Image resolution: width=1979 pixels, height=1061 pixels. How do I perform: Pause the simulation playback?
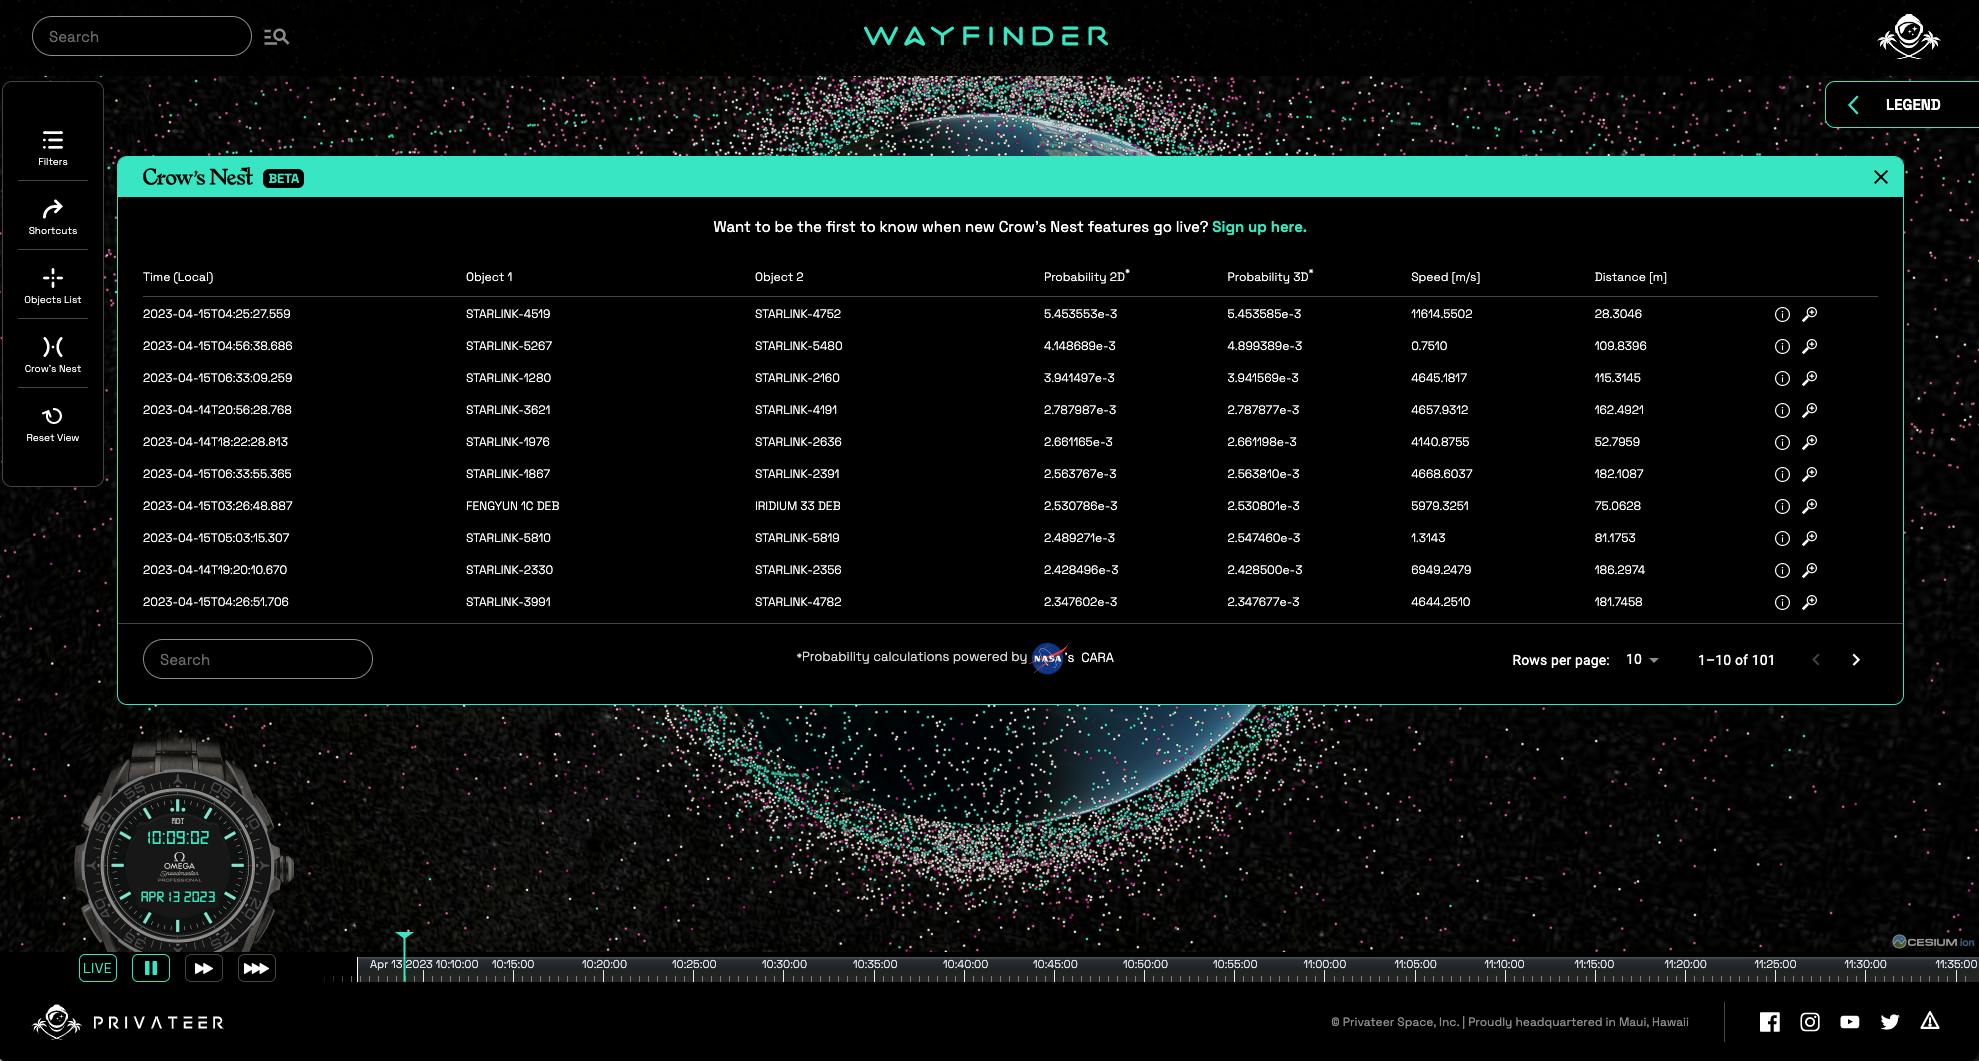151,967
